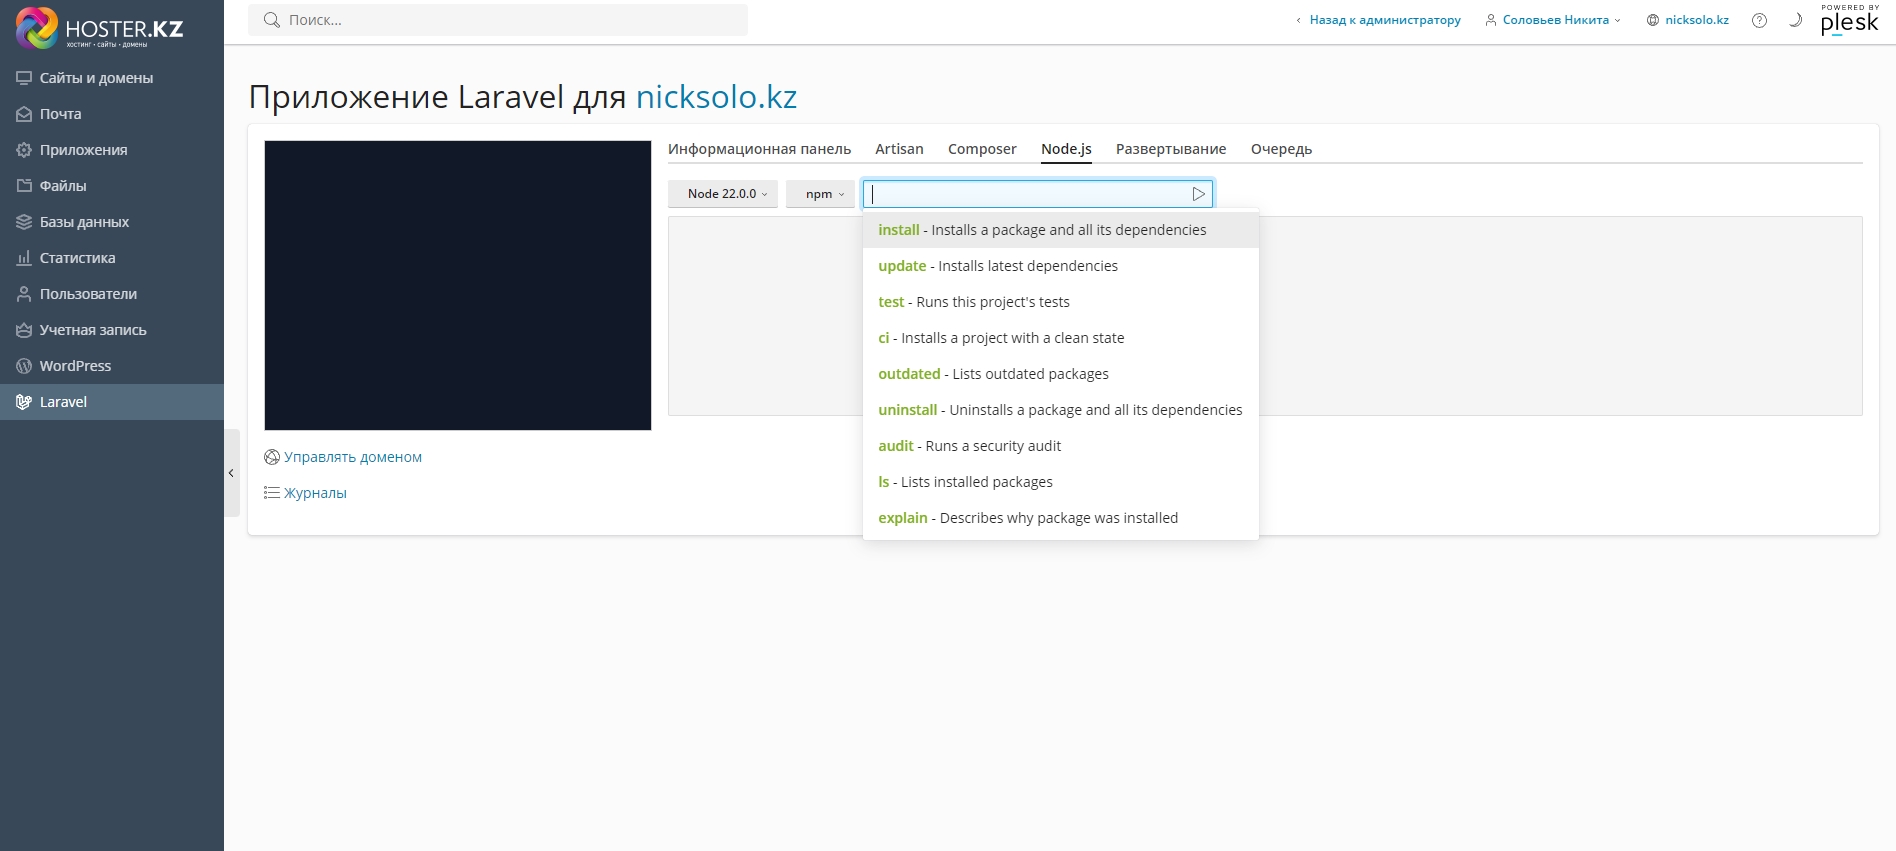Click the Файлы folder icon
1896x851 pixels.
24,186
